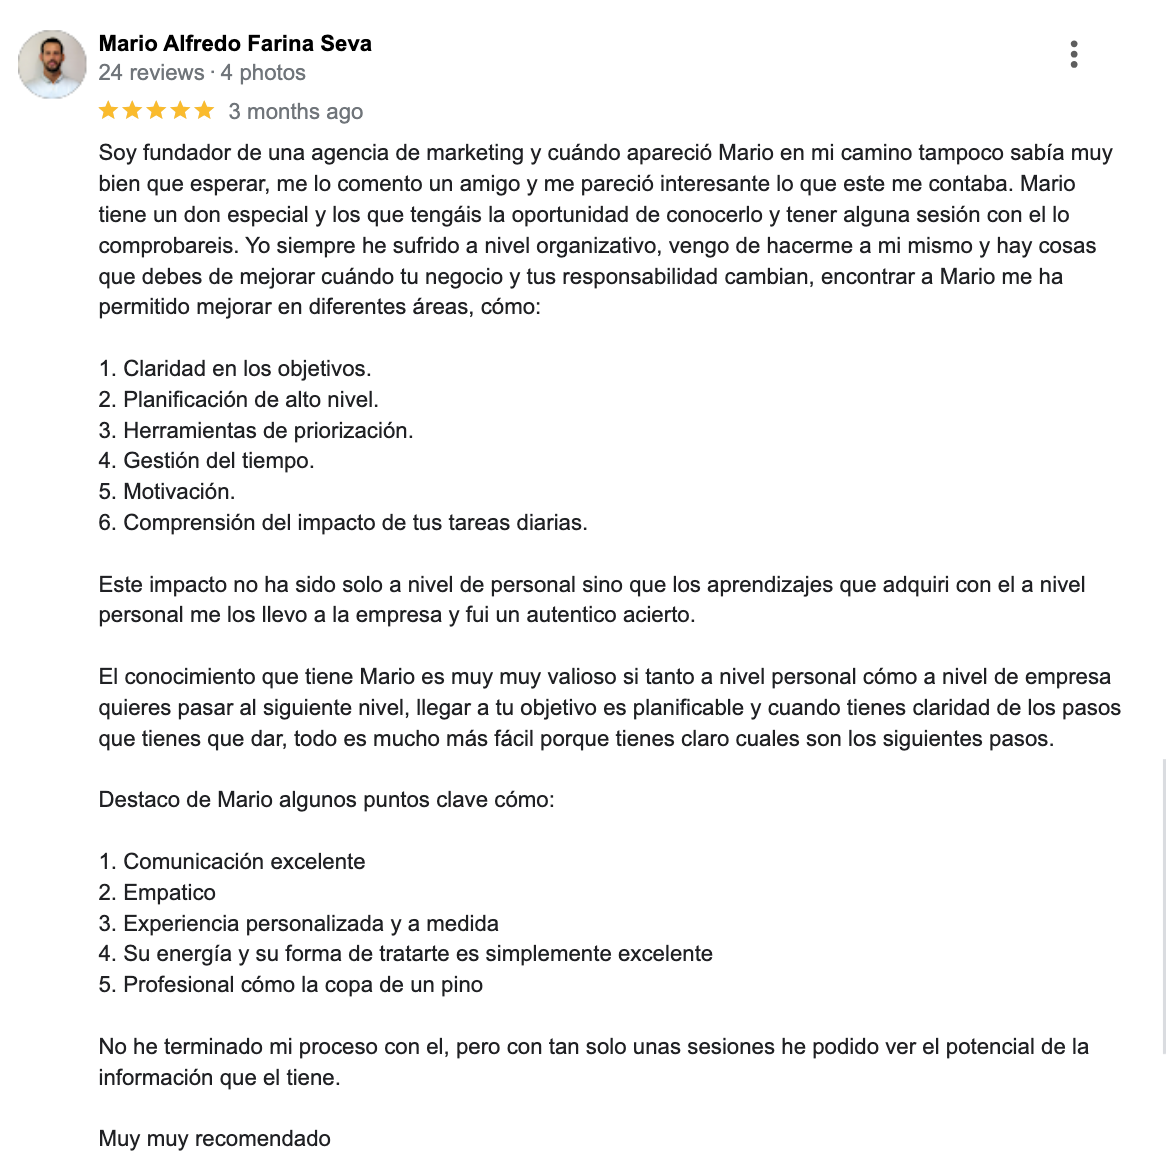Viewport: 1166px width, 1158px height.
Task: Click list item 'Herramientas de priorización'
Action: click(x=256, y=431)
